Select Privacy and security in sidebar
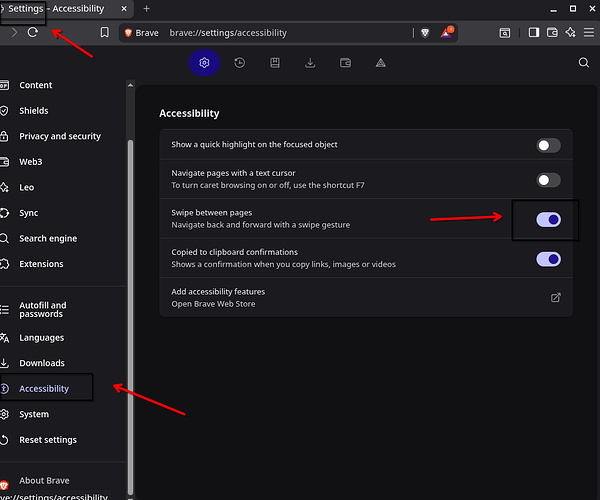The width and height of the screenshot is (600, 500). (x=60, y=136)
